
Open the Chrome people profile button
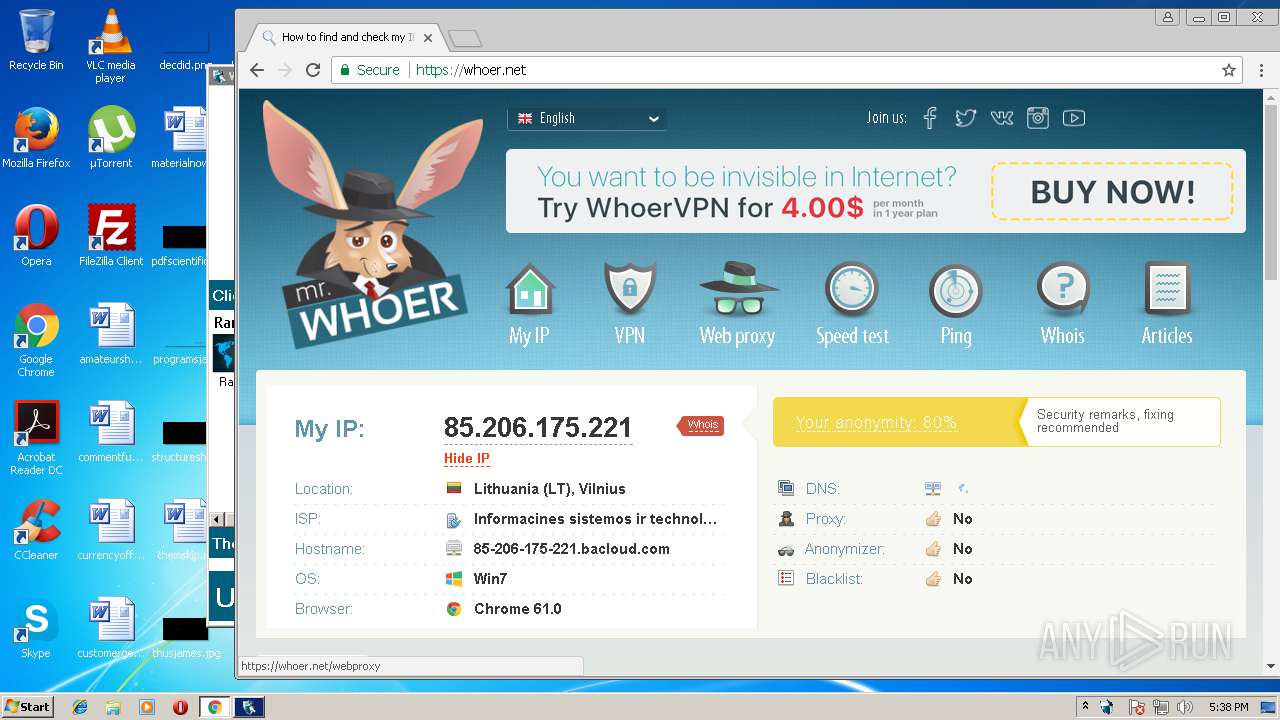[1167, 17]
